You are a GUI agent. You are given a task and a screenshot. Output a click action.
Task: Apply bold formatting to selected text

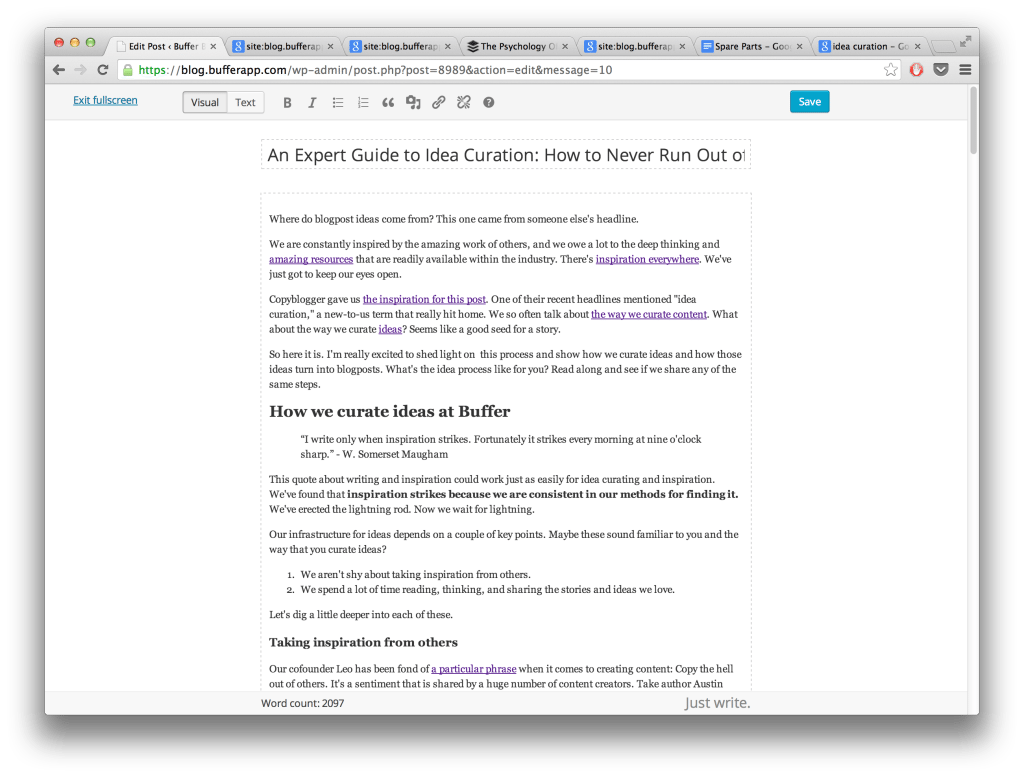287,101
